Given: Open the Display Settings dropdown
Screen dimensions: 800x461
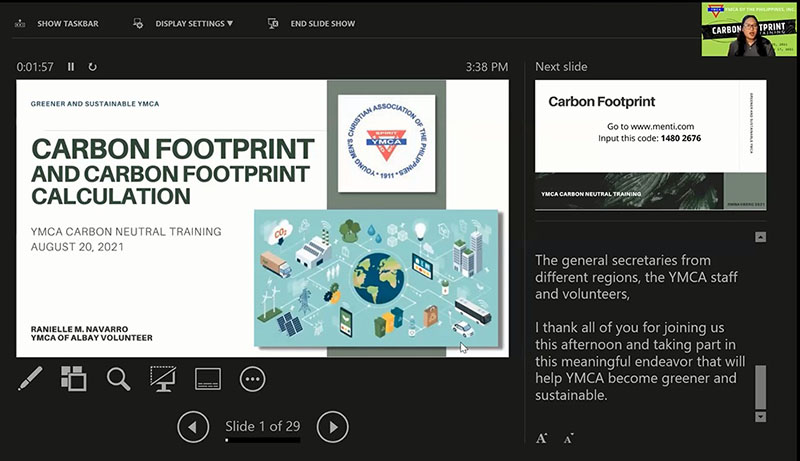Looking at the screenshot, I should tap(194, 23).
